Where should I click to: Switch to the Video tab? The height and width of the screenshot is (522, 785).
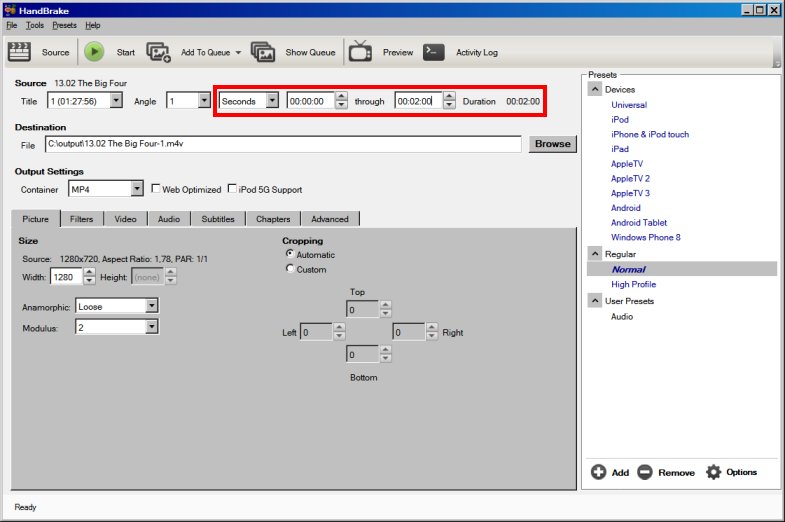click(x=125, y=219)
